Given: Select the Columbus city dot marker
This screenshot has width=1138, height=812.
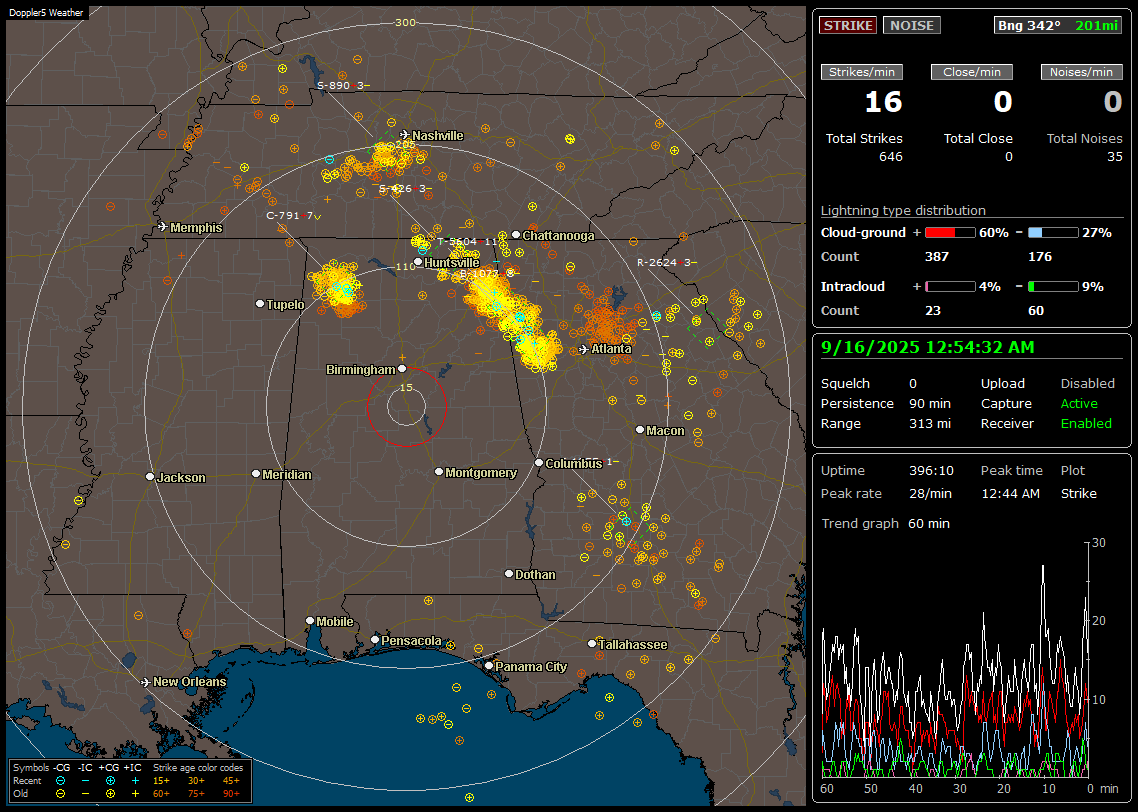Looking at the screenshot, I should (539, 462).
